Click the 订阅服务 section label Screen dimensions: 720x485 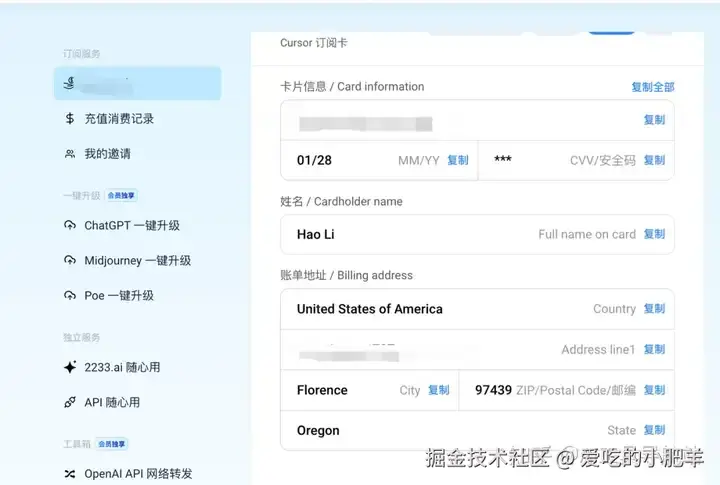point(82,54)
